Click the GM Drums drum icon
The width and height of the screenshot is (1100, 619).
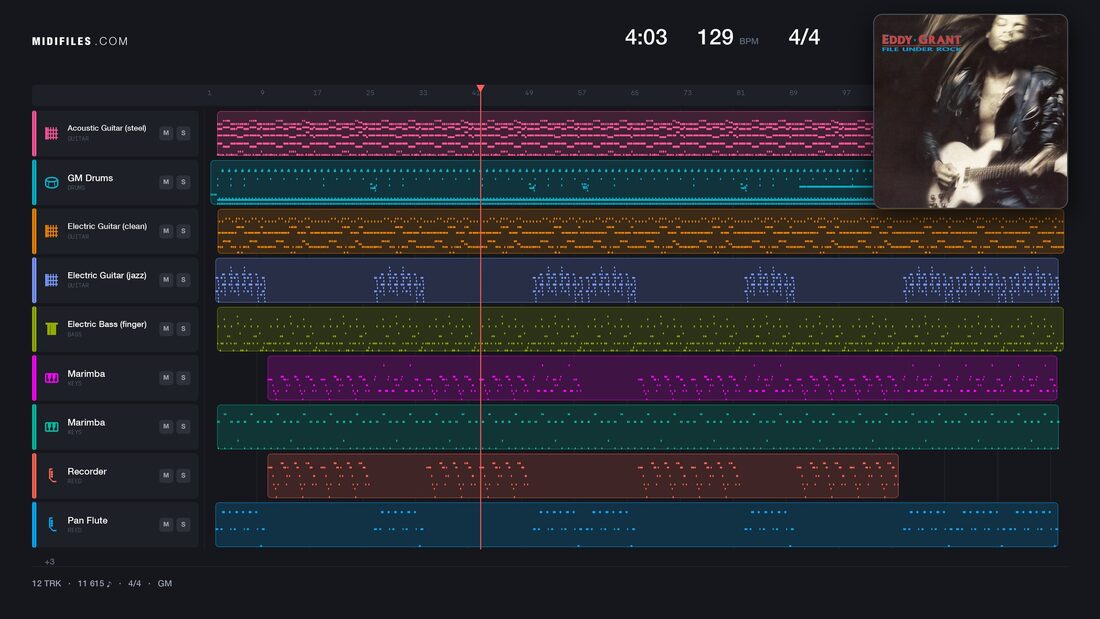click(51, 182)
